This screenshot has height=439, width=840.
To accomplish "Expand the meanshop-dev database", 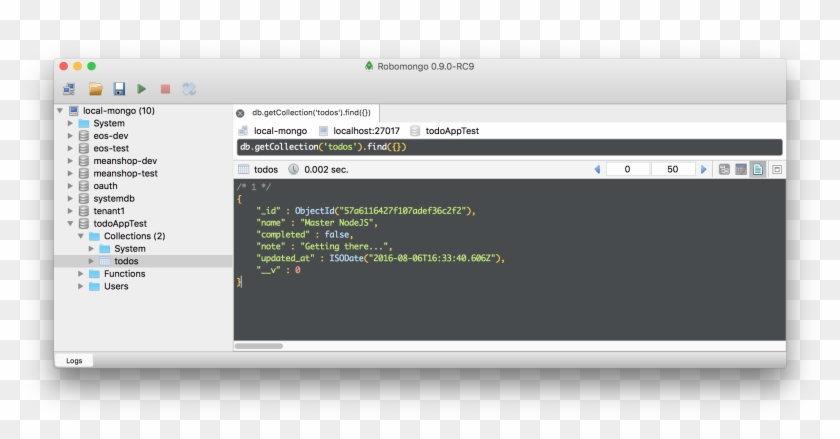I will pos(70,161).
